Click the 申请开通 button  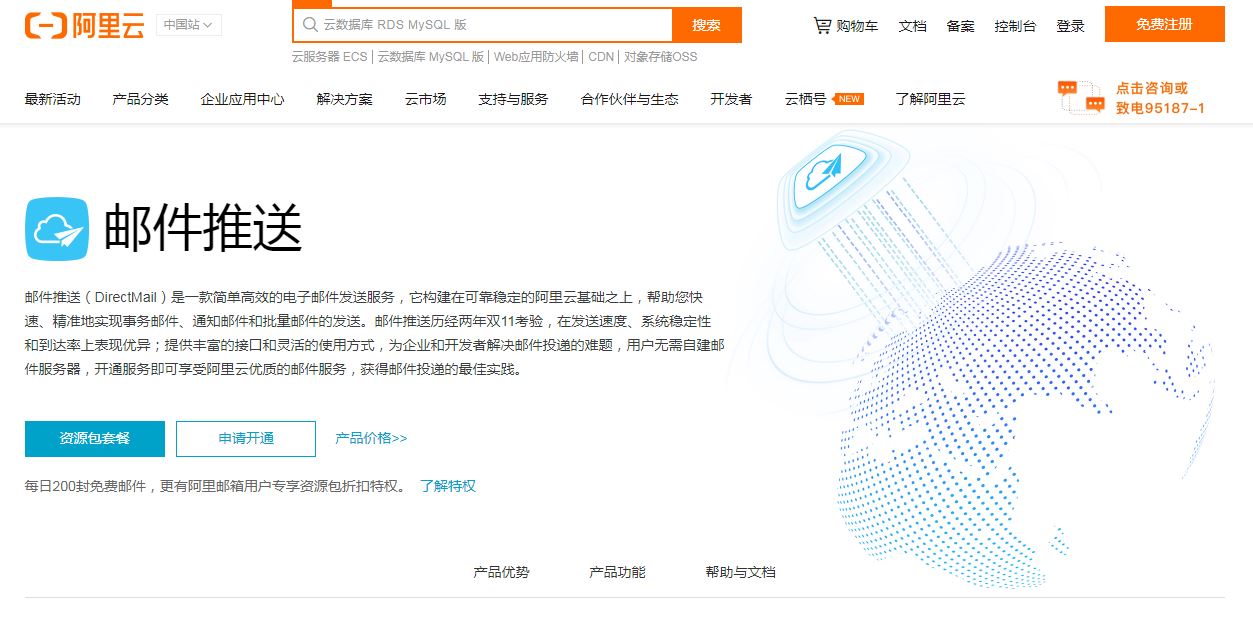246,438
